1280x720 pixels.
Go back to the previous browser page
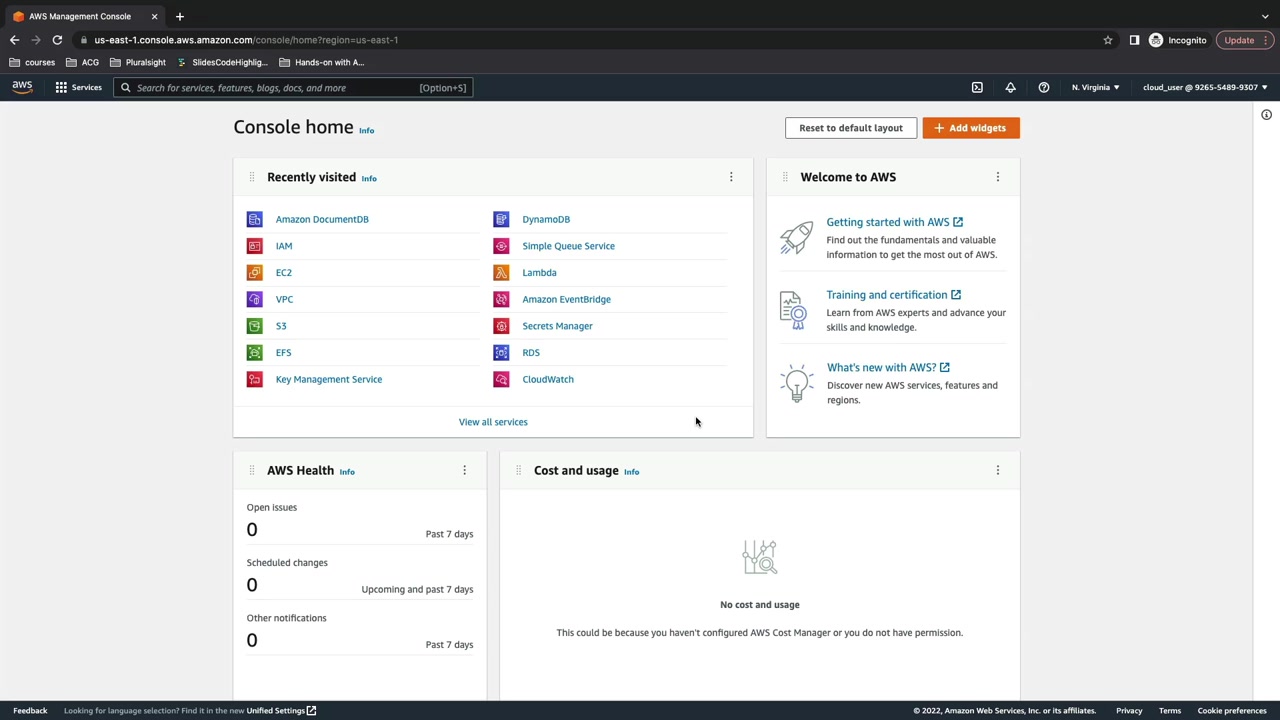coord(14,40)
